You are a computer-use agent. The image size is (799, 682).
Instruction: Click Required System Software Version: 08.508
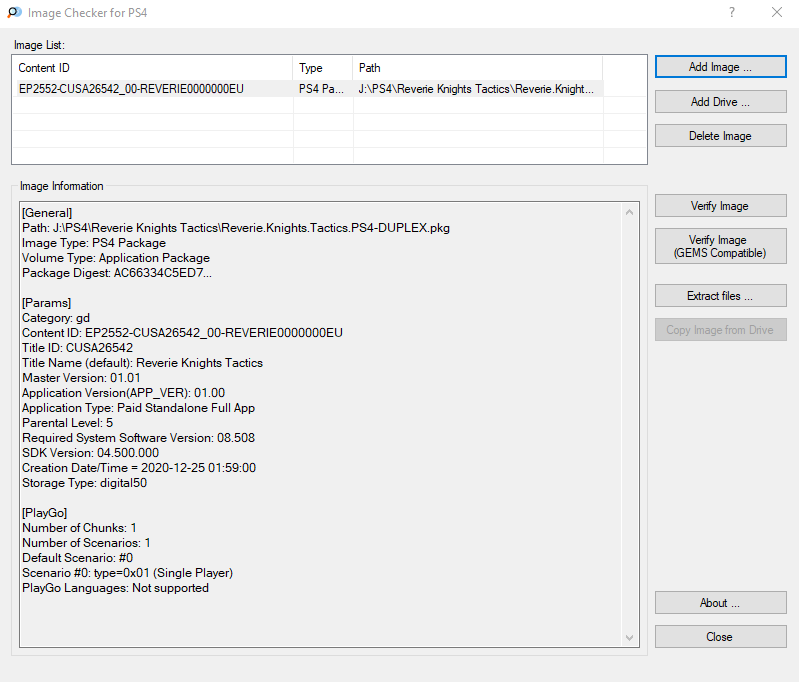[x=139, y=438]
